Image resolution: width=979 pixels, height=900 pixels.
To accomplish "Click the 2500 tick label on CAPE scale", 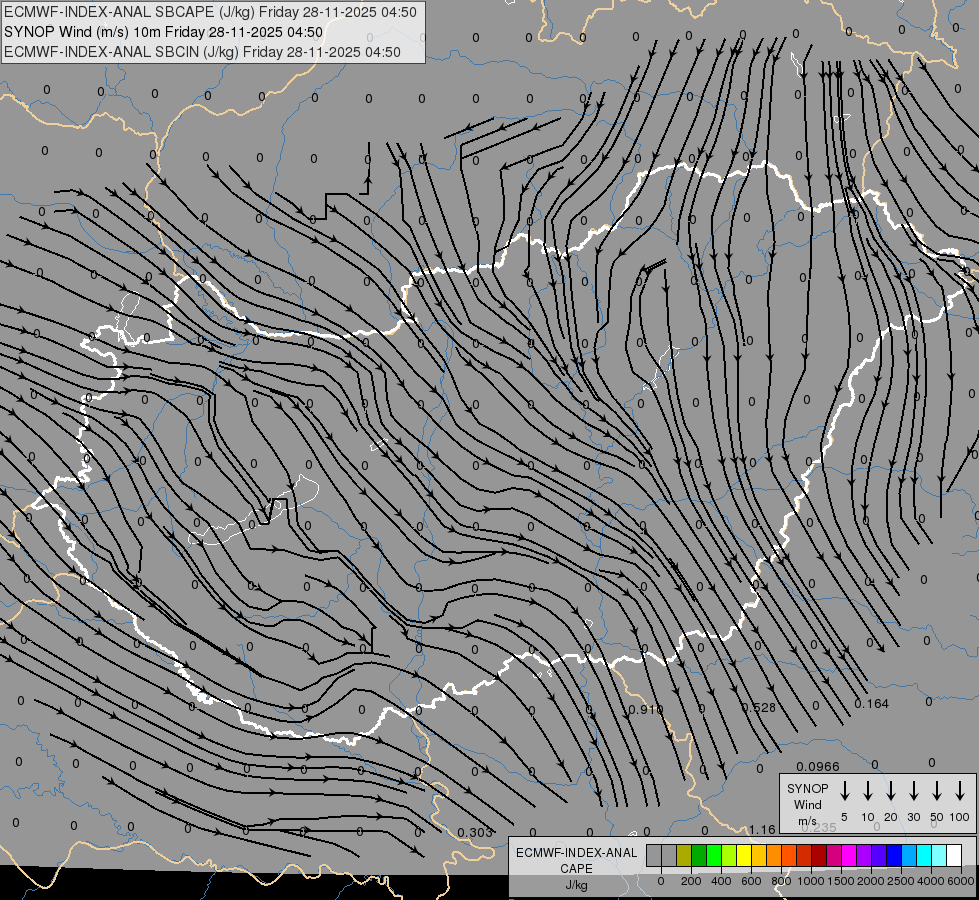I will click(901, 881).
